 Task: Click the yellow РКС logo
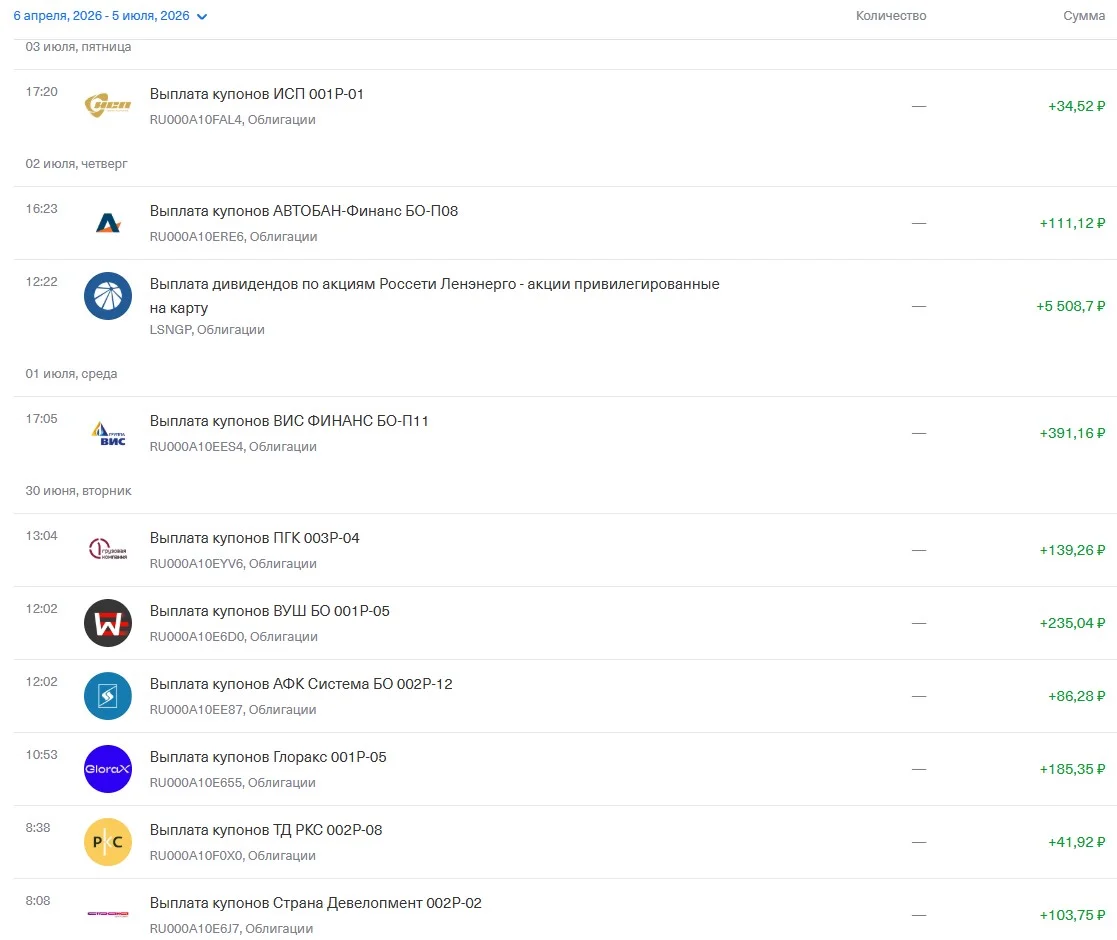pos(108,842)
